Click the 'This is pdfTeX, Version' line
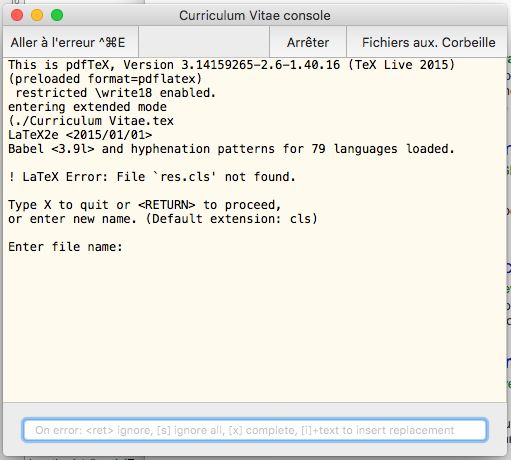The width and height of the screenshot is (511, 460). pos(232,65)
